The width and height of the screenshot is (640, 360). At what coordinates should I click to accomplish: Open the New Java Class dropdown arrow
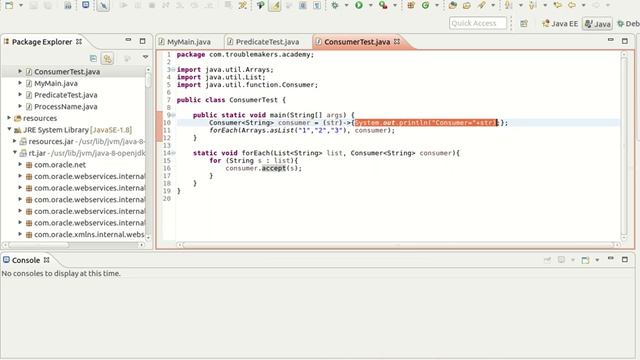[437, 5]
